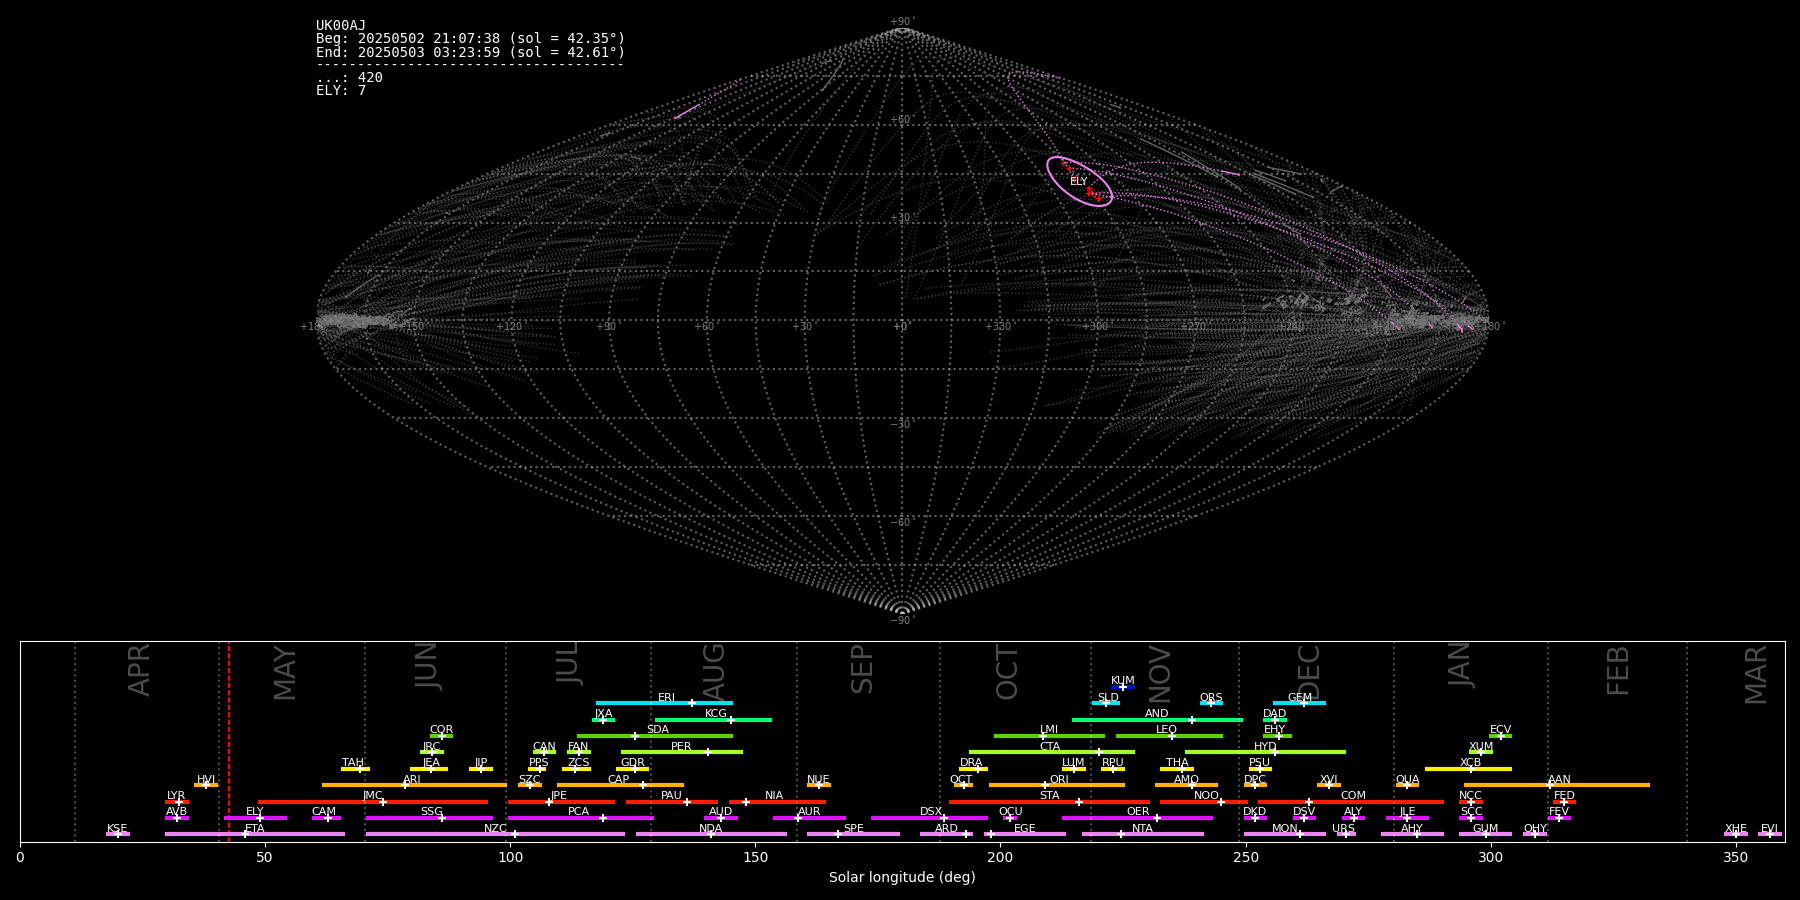Select the ERI shower label
Viewport: 1800px width, 900px height.
[x=667, y=697]
